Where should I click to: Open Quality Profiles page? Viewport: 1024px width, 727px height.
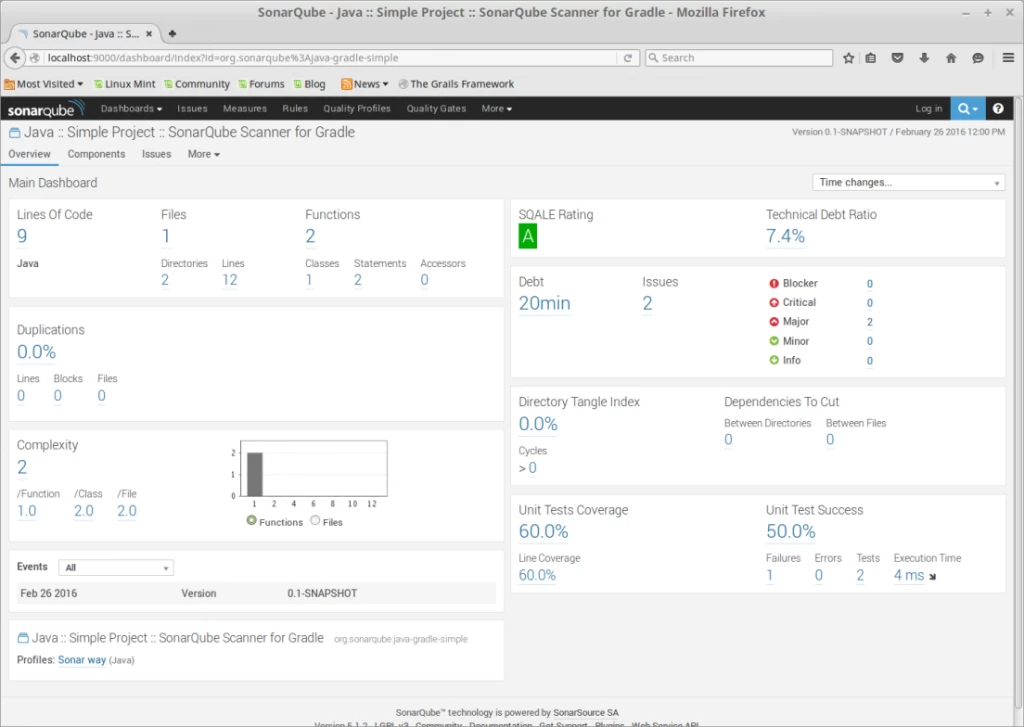tap(357, 108)
